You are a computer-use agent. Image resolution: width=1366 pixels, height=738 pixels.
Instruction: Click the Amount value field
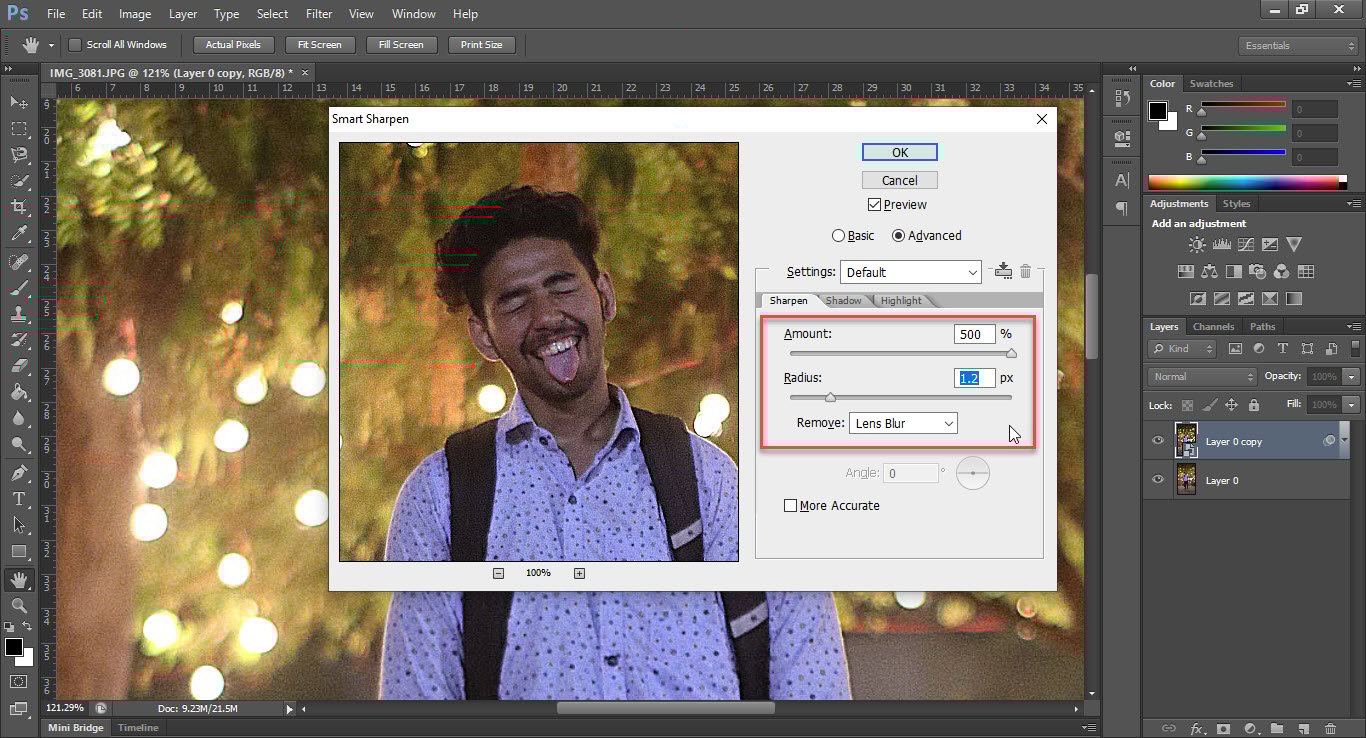click(x=974, y=334)
